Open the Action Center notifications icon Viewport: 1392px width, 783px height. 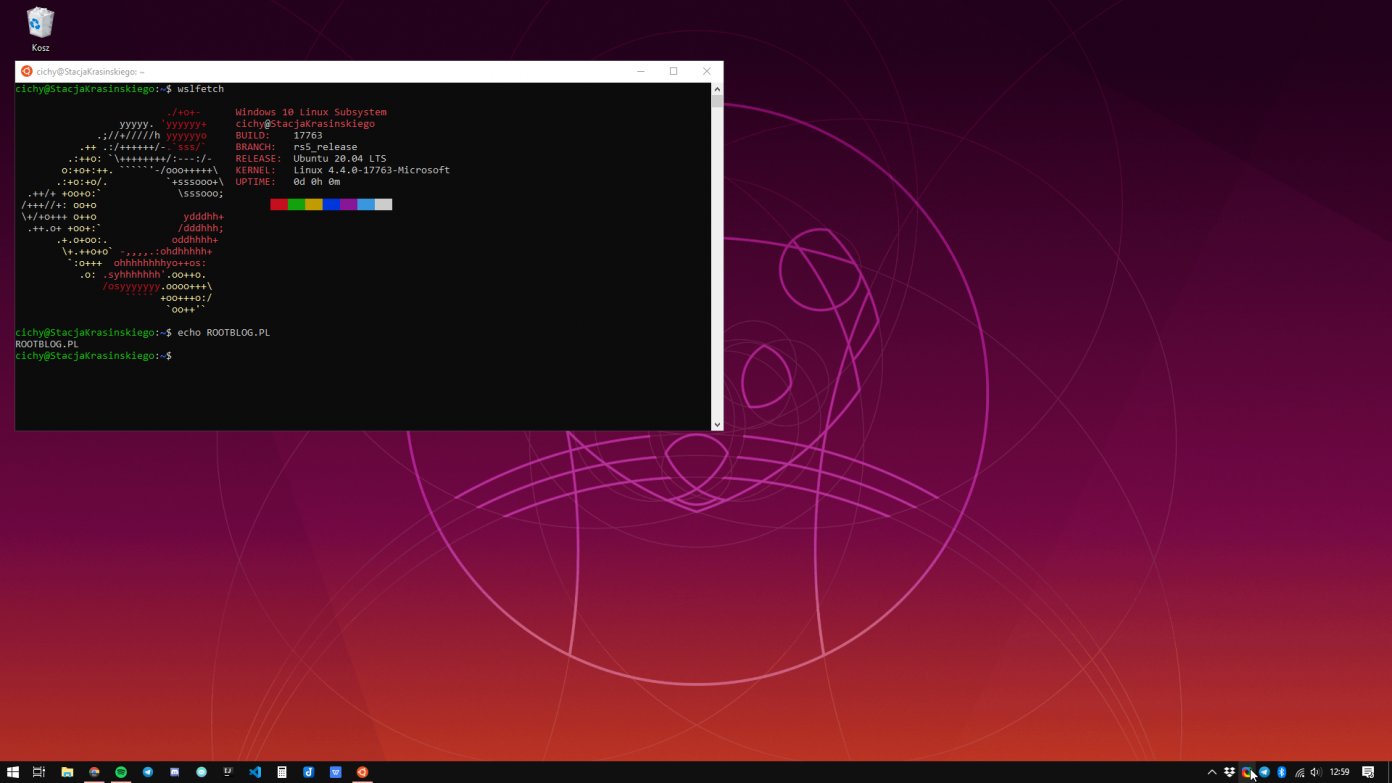click(x=1368, y=772)
